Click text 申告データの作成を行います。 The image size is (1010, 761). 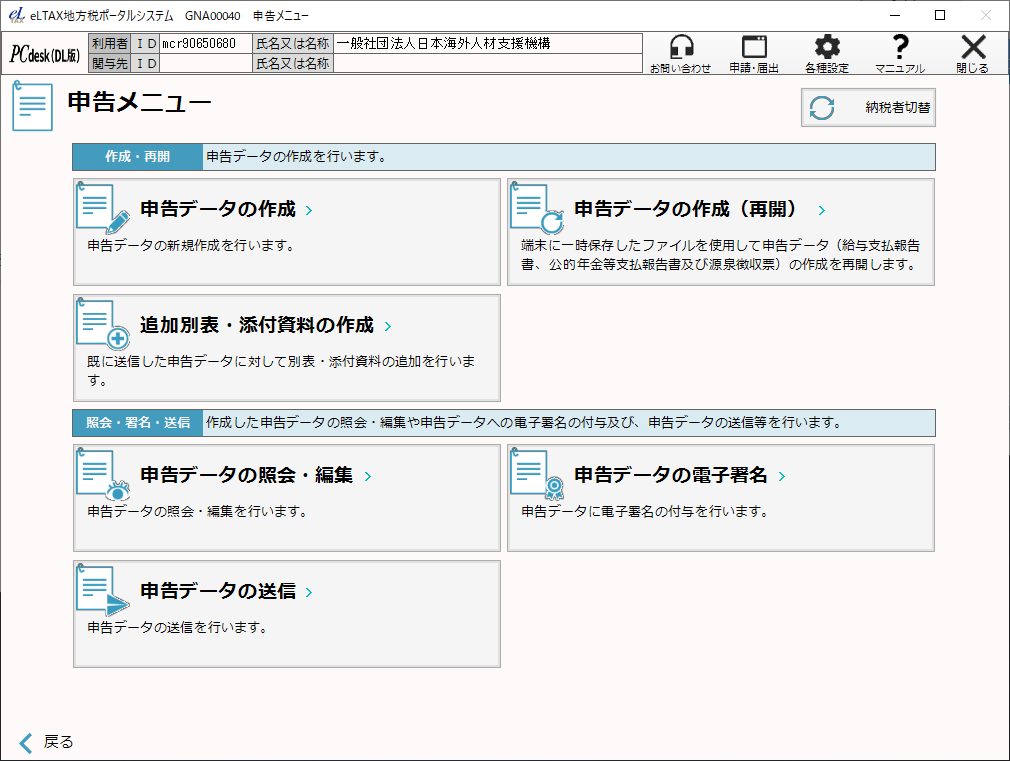[x=297, y=157]
